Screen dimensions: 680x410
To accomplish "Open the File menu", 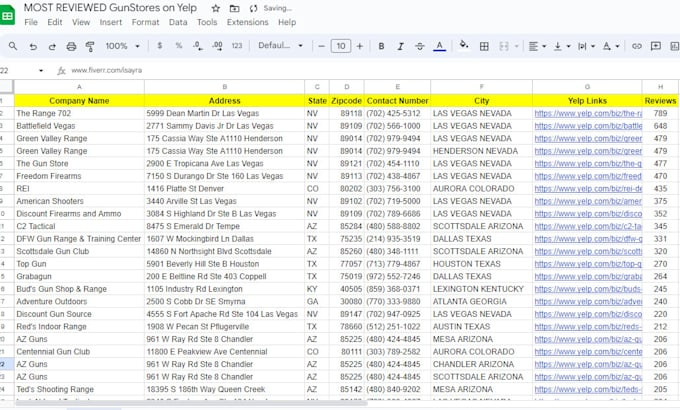I will click(30, 22).
